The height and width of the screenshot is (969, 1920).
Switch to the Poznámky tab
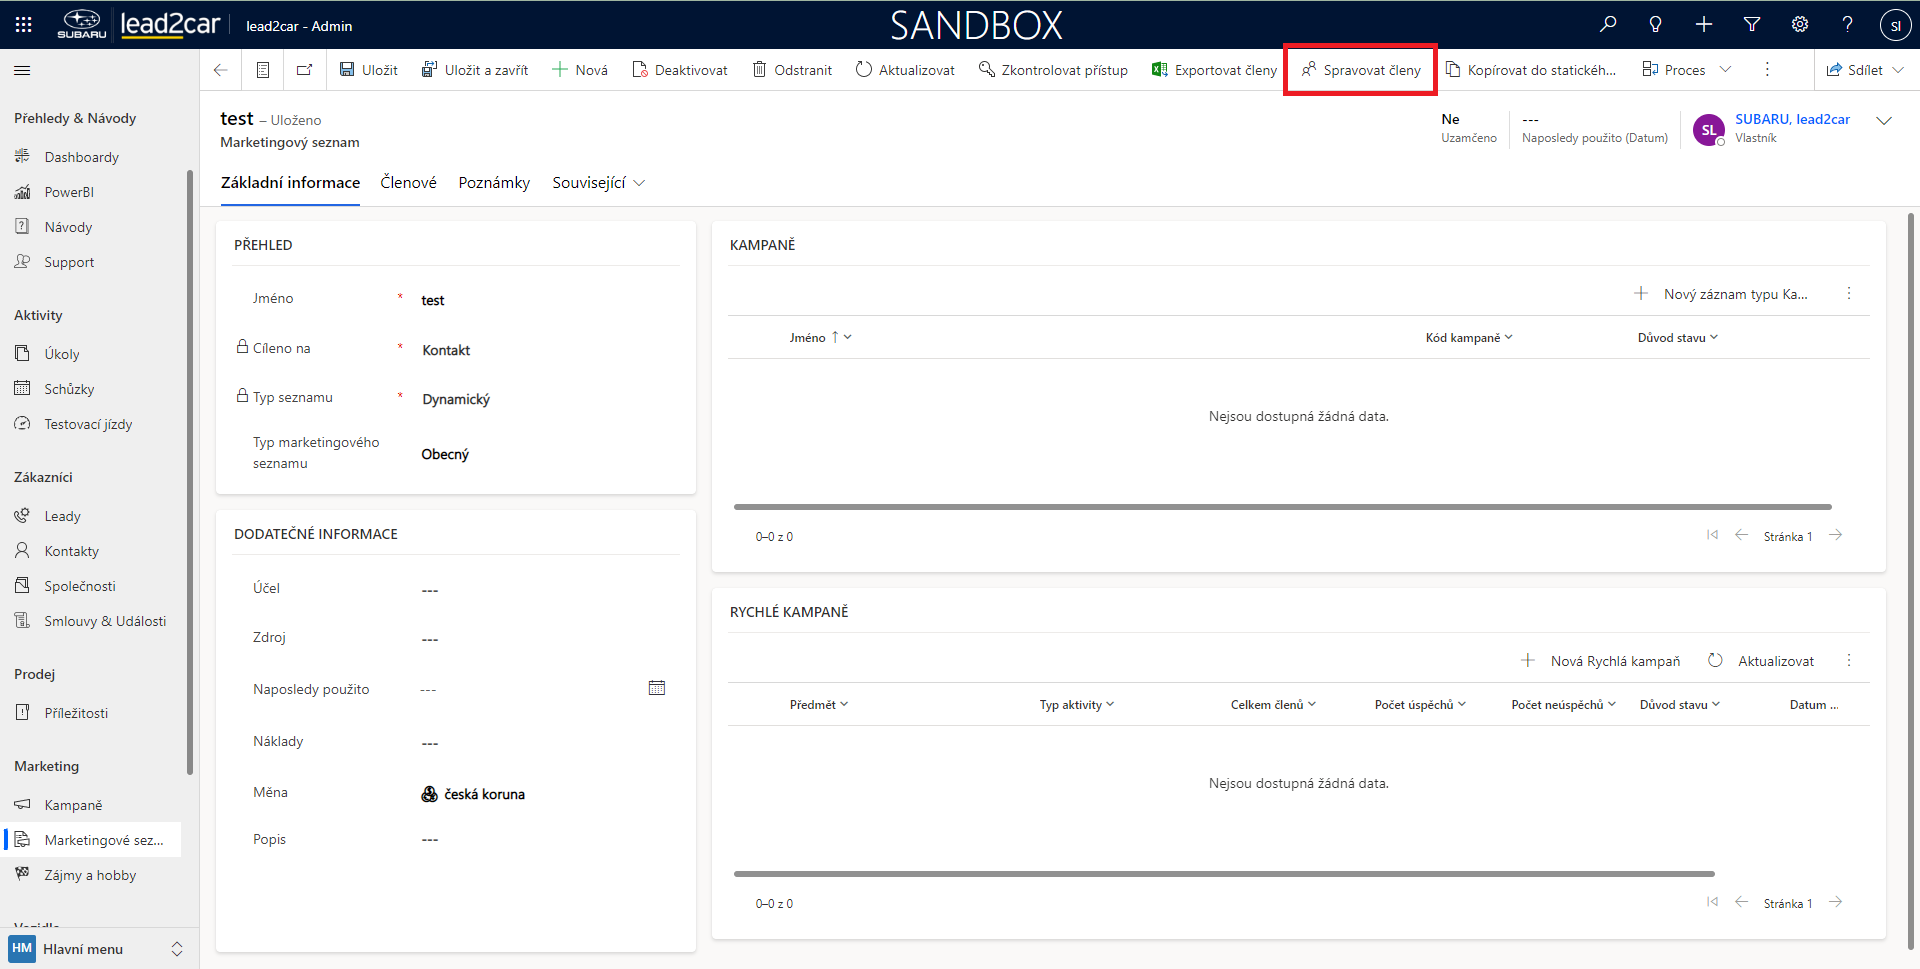coord(494,183)
